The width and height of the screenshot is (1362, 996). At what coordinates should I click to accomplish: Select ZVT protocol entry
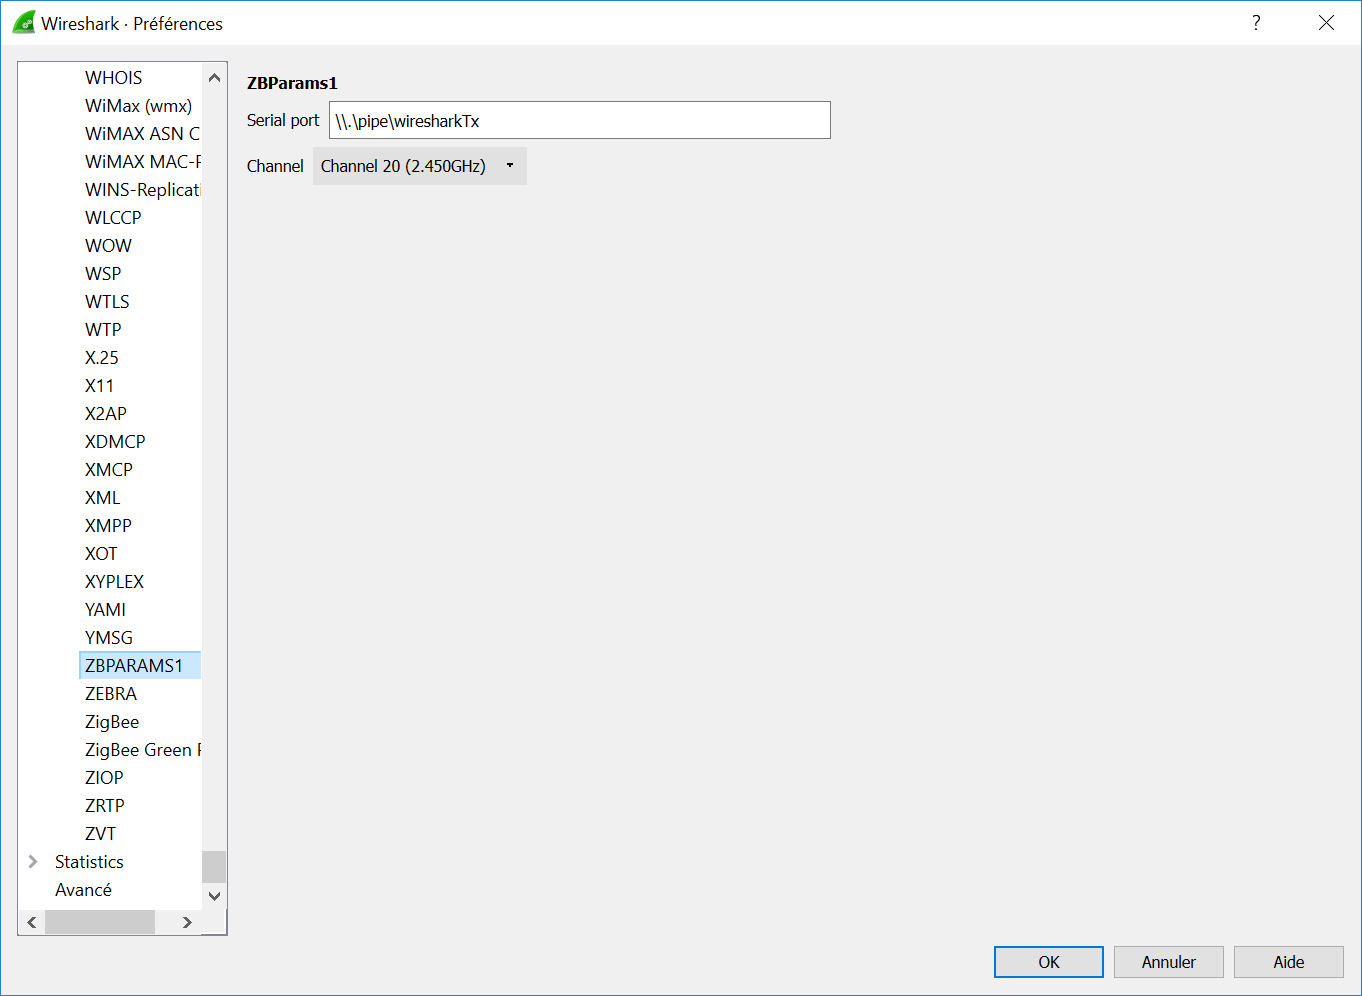pos(100,834)
